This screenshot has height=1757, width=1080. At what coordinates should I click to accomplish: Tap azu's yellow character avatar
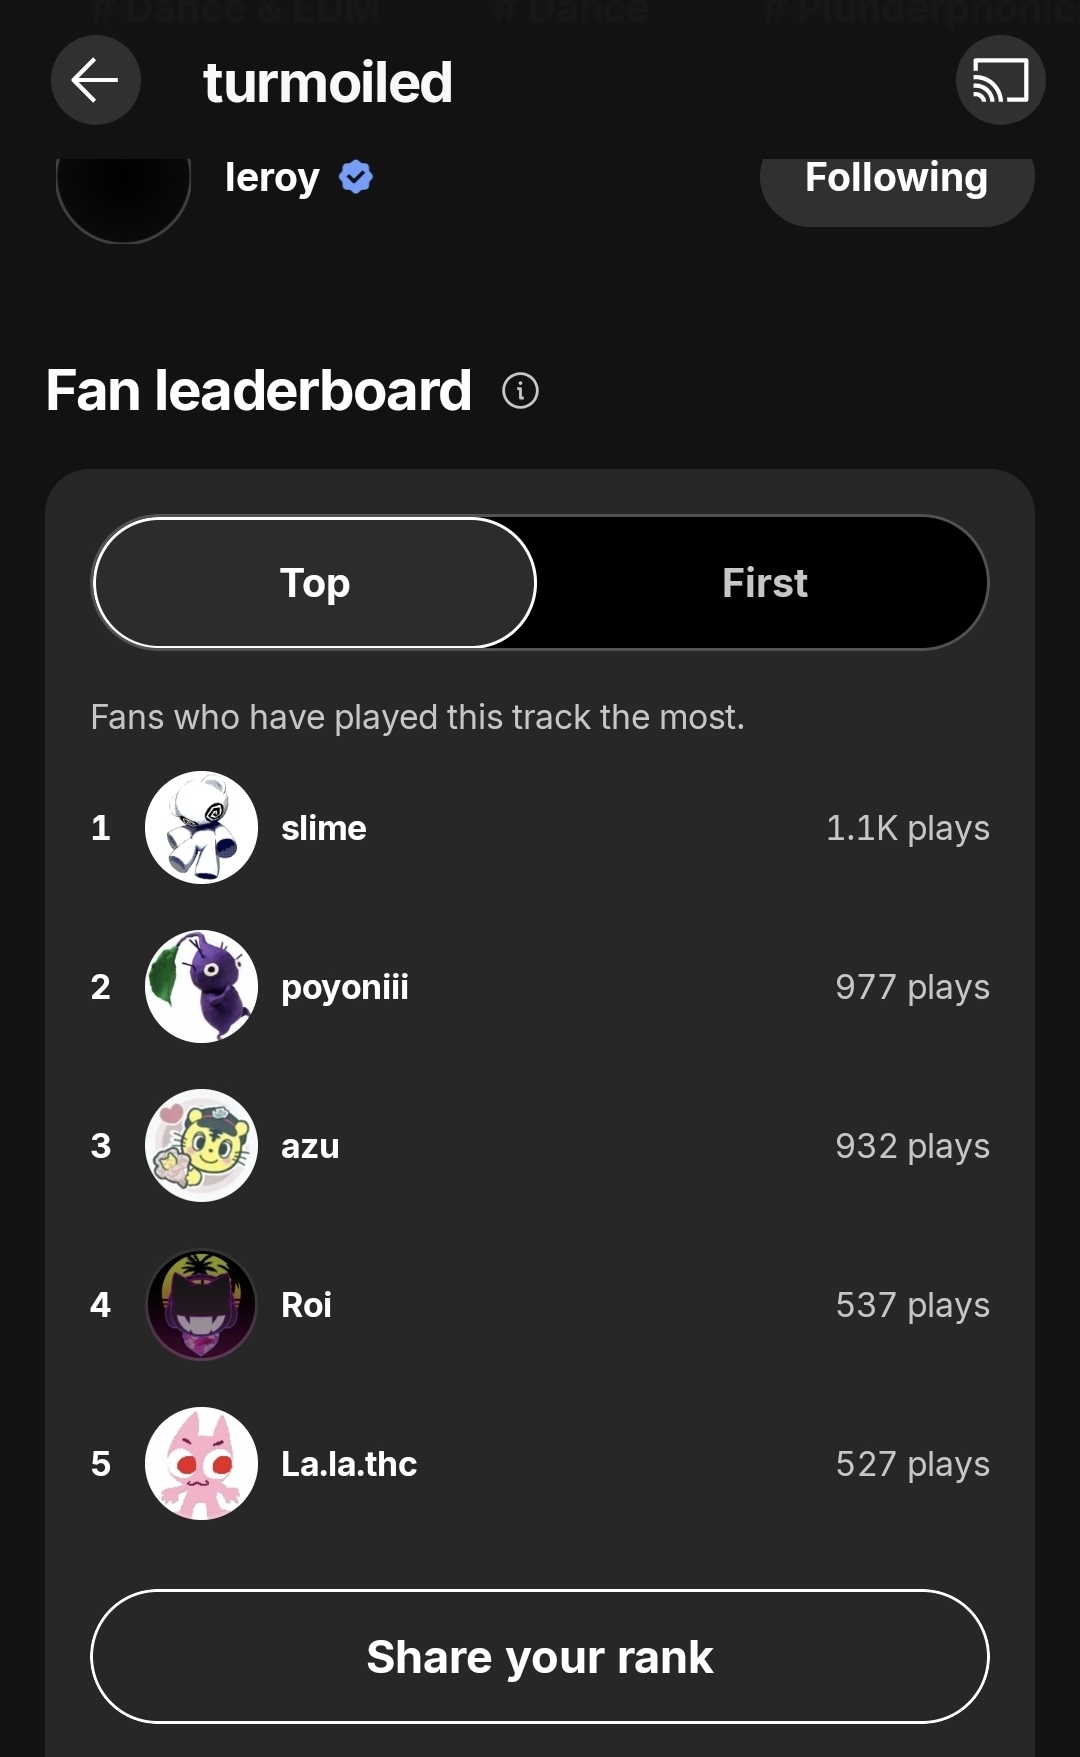pyautogui.click(x=201, y=1146)
